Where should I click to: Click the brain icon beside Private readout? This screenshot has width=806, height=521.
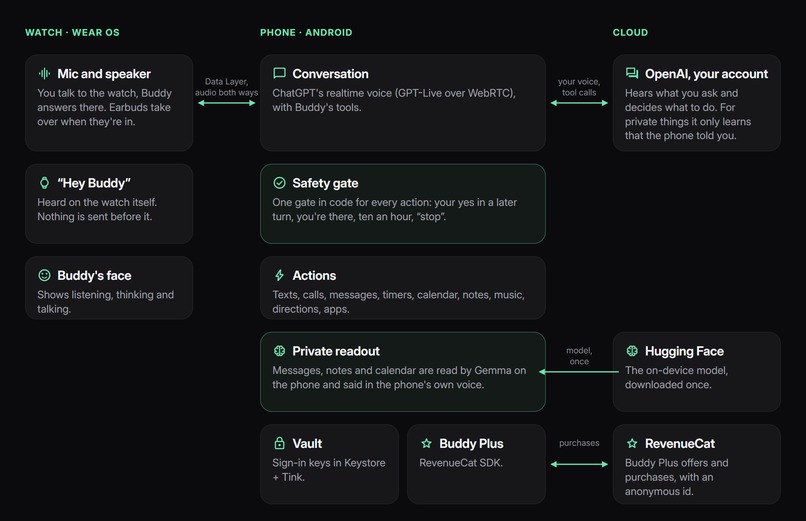click(x=279, y=351)
